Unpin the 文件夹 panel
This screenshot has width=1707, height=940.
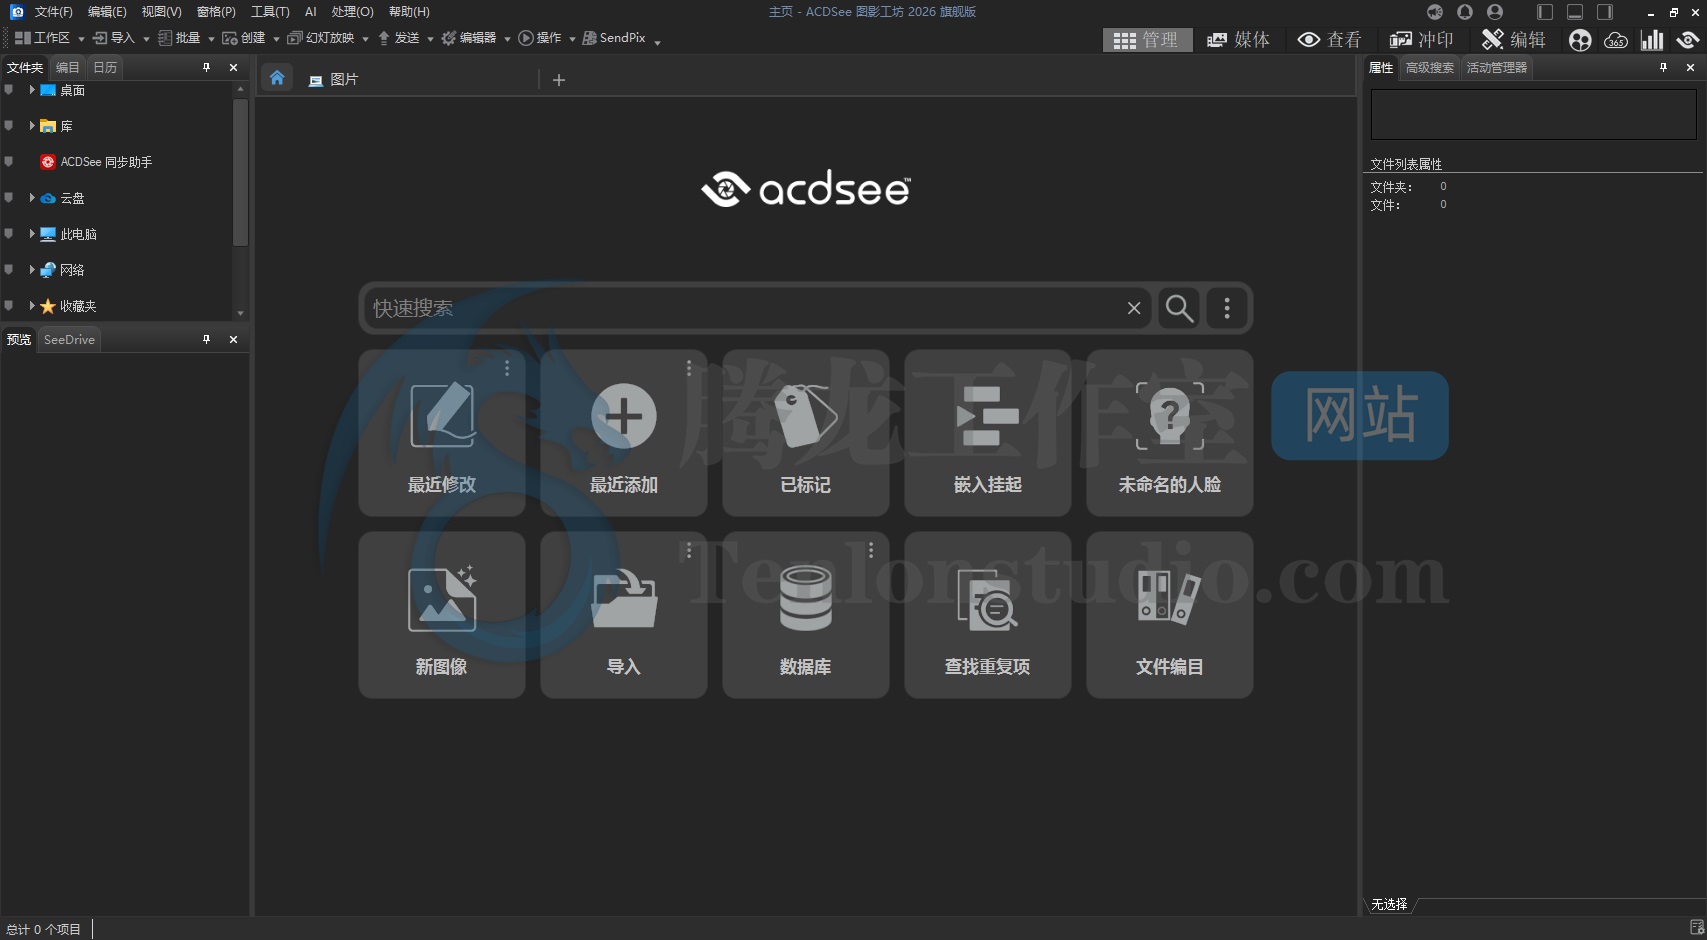206,67
